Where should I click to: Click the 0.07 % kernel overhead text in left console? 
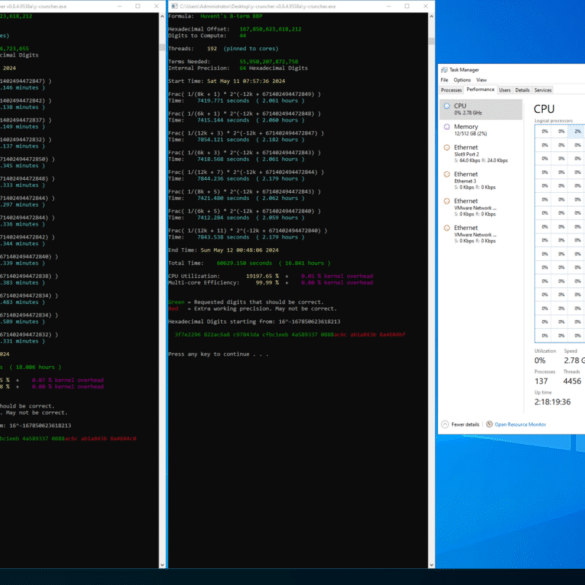[x=68, y=380]
